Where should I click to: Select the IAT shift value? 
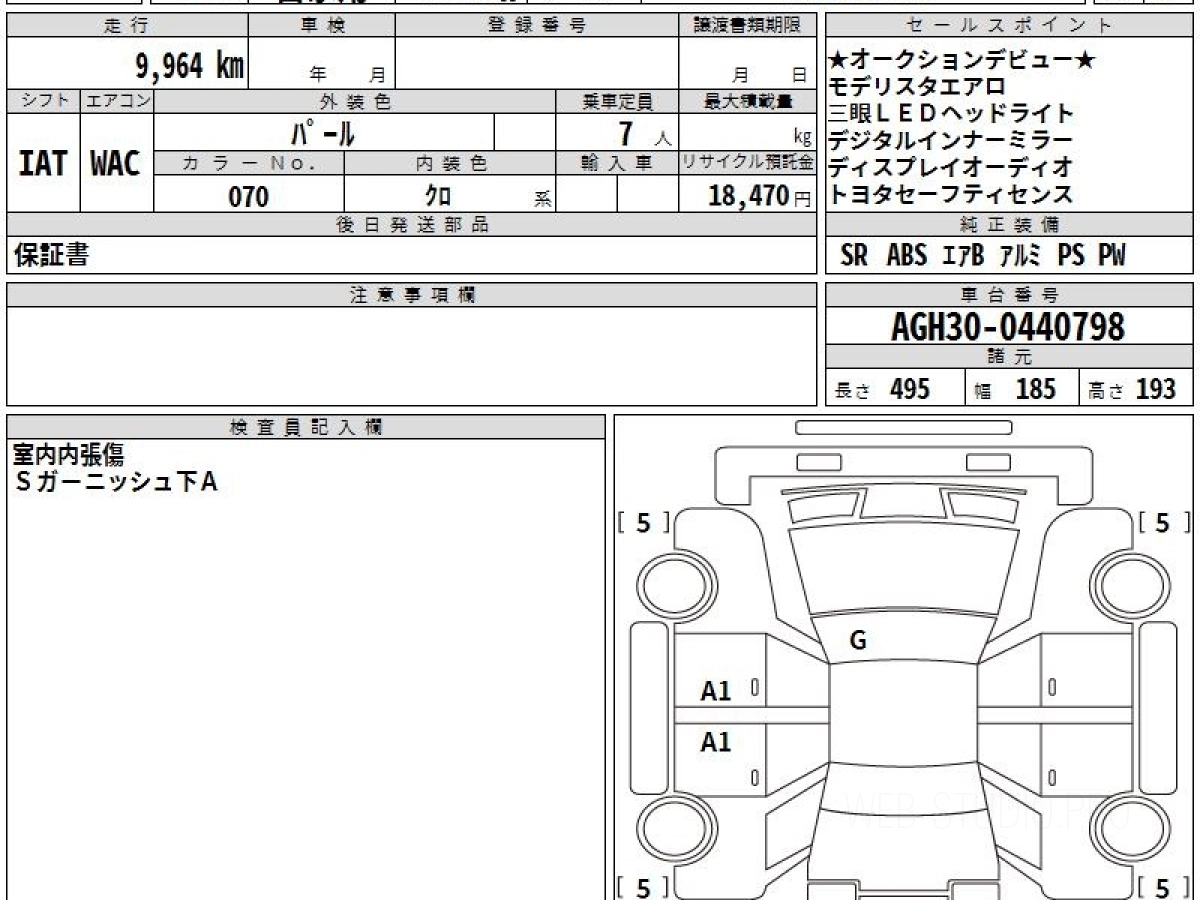click(43, 163)
